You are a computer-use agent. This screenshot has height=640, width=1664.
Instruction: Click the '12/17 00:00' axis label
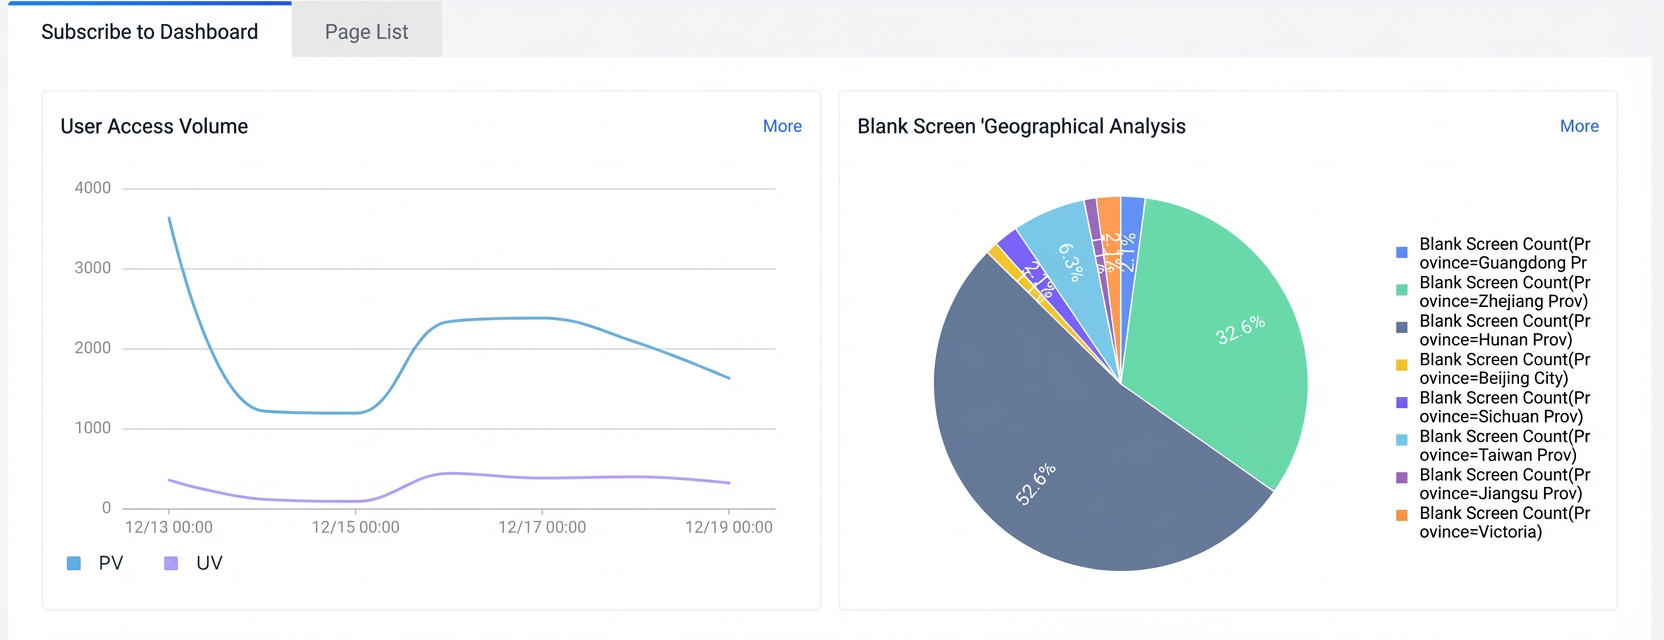(542, 527)
